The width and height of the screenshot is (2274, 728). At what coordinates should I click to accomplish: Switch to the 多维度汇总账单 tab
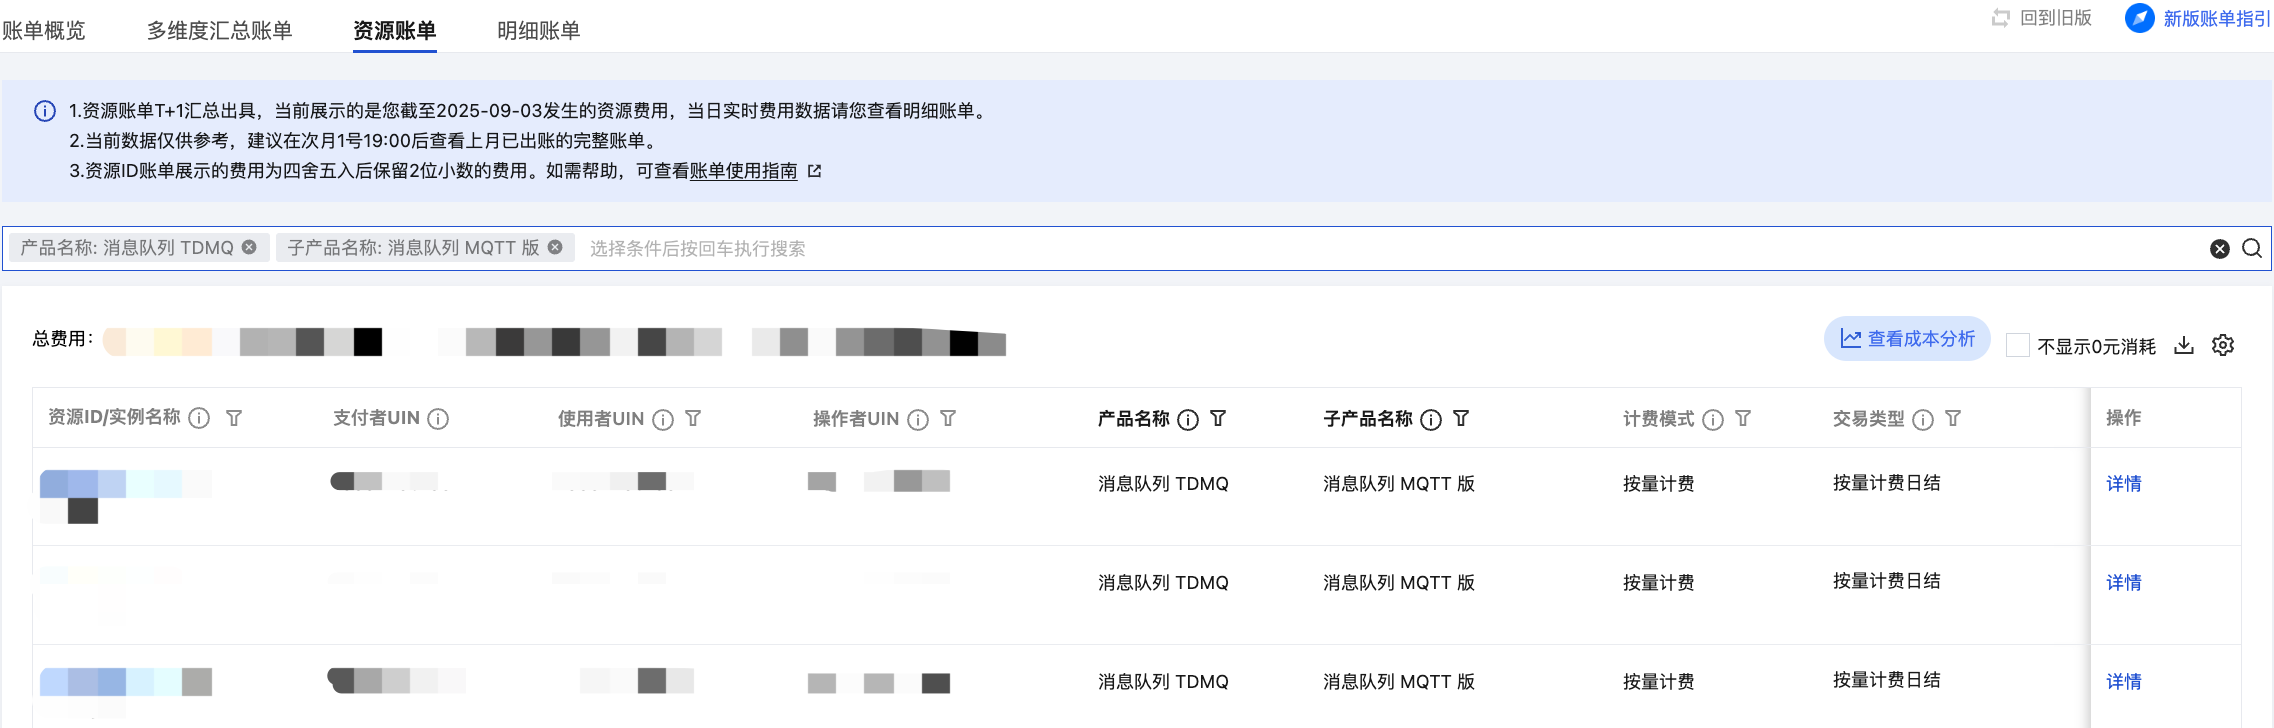219,31
